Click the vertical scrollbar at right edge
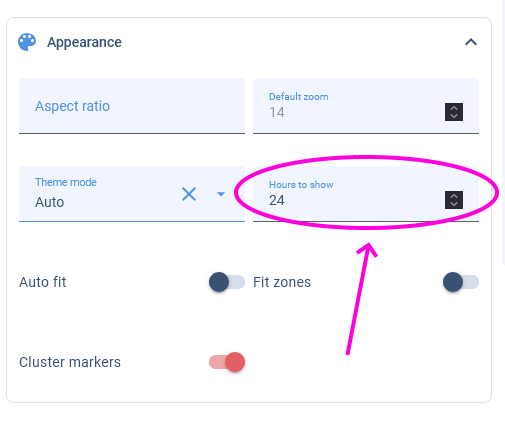 point(503,133)
